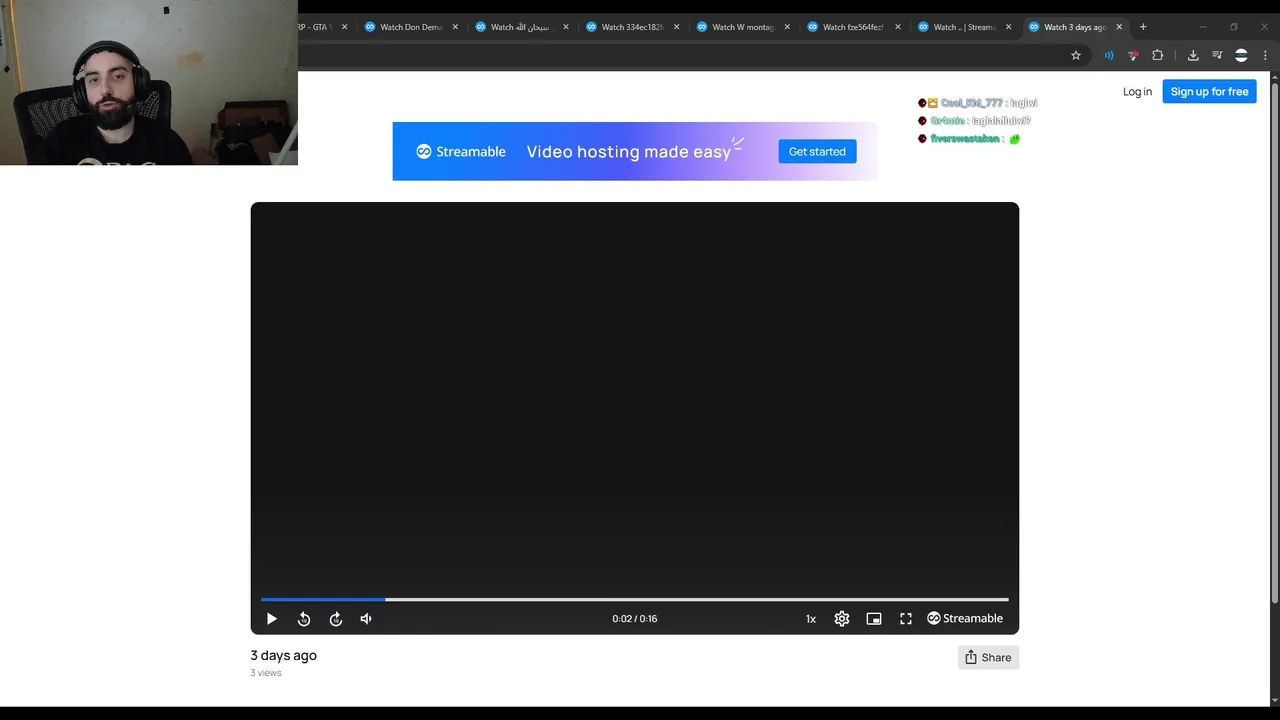This screenshot has height=720, width=1280.
Task: Click the fiverswastaken chat message
Action: (969, 139)
